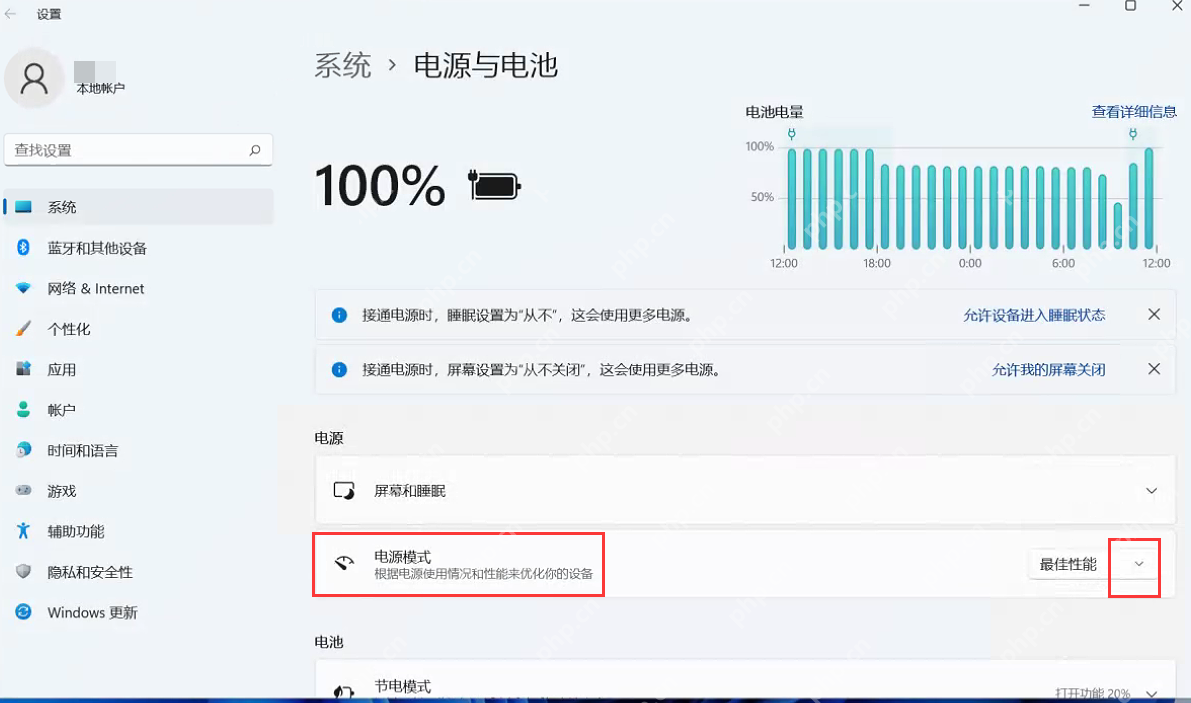Image resolution: width=1191 pixels, height=703 pixels.
Task: Go to 帐户 settings
Action: pyautogui.click(x=138, y=410)
